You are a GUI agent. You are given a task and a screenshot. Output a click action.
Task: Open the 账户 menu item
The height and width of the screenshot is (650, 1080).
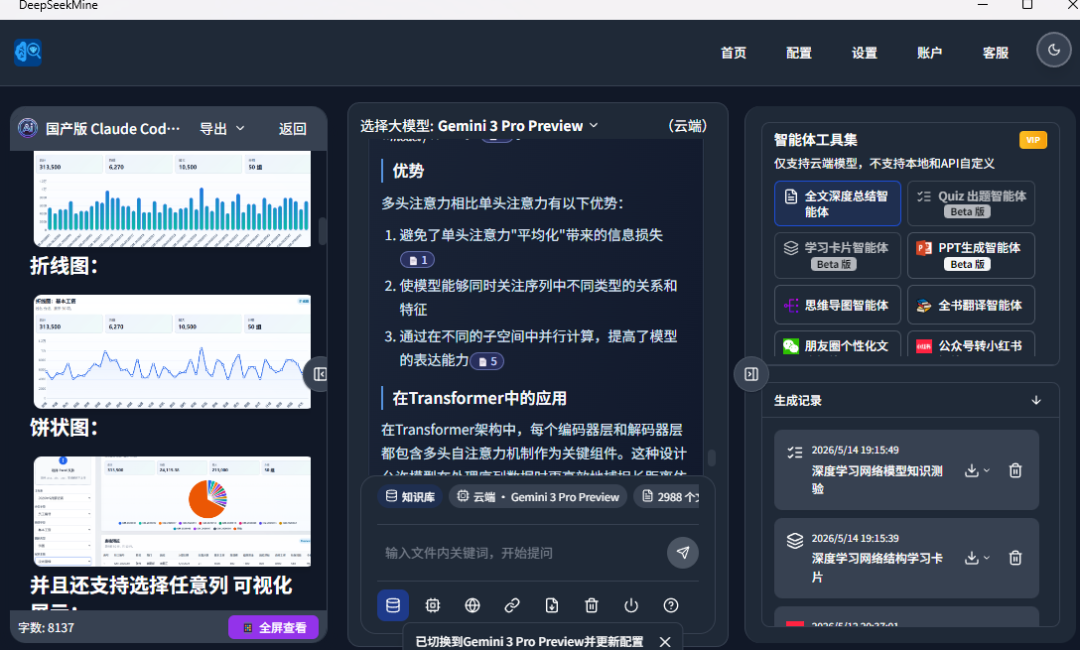click(929, 53)
